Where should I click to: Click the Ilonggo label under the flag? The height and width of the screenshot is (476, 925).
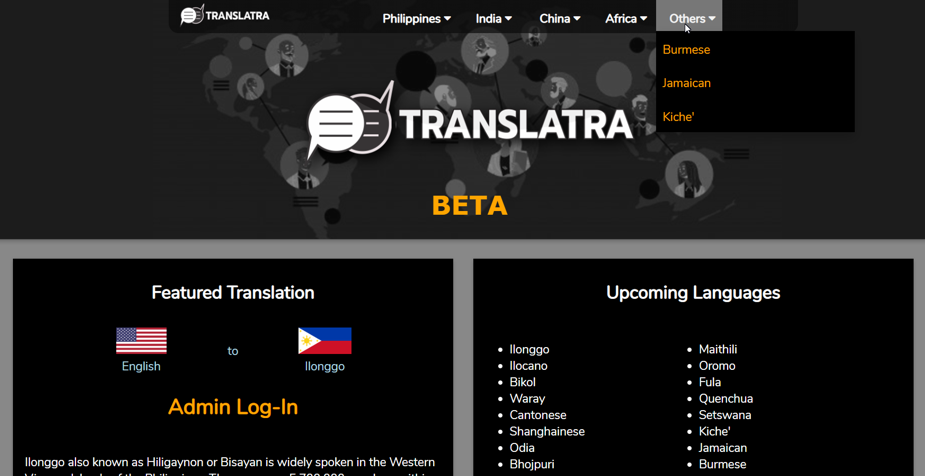(324, 367)
